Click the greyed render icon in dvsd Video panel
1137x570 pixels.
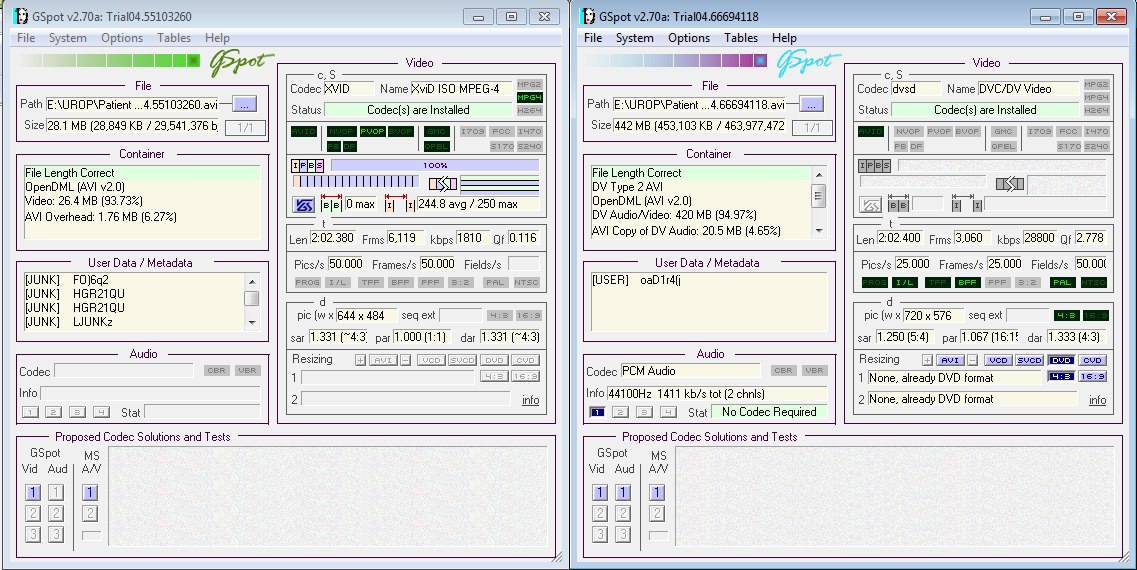pos(870,205)
